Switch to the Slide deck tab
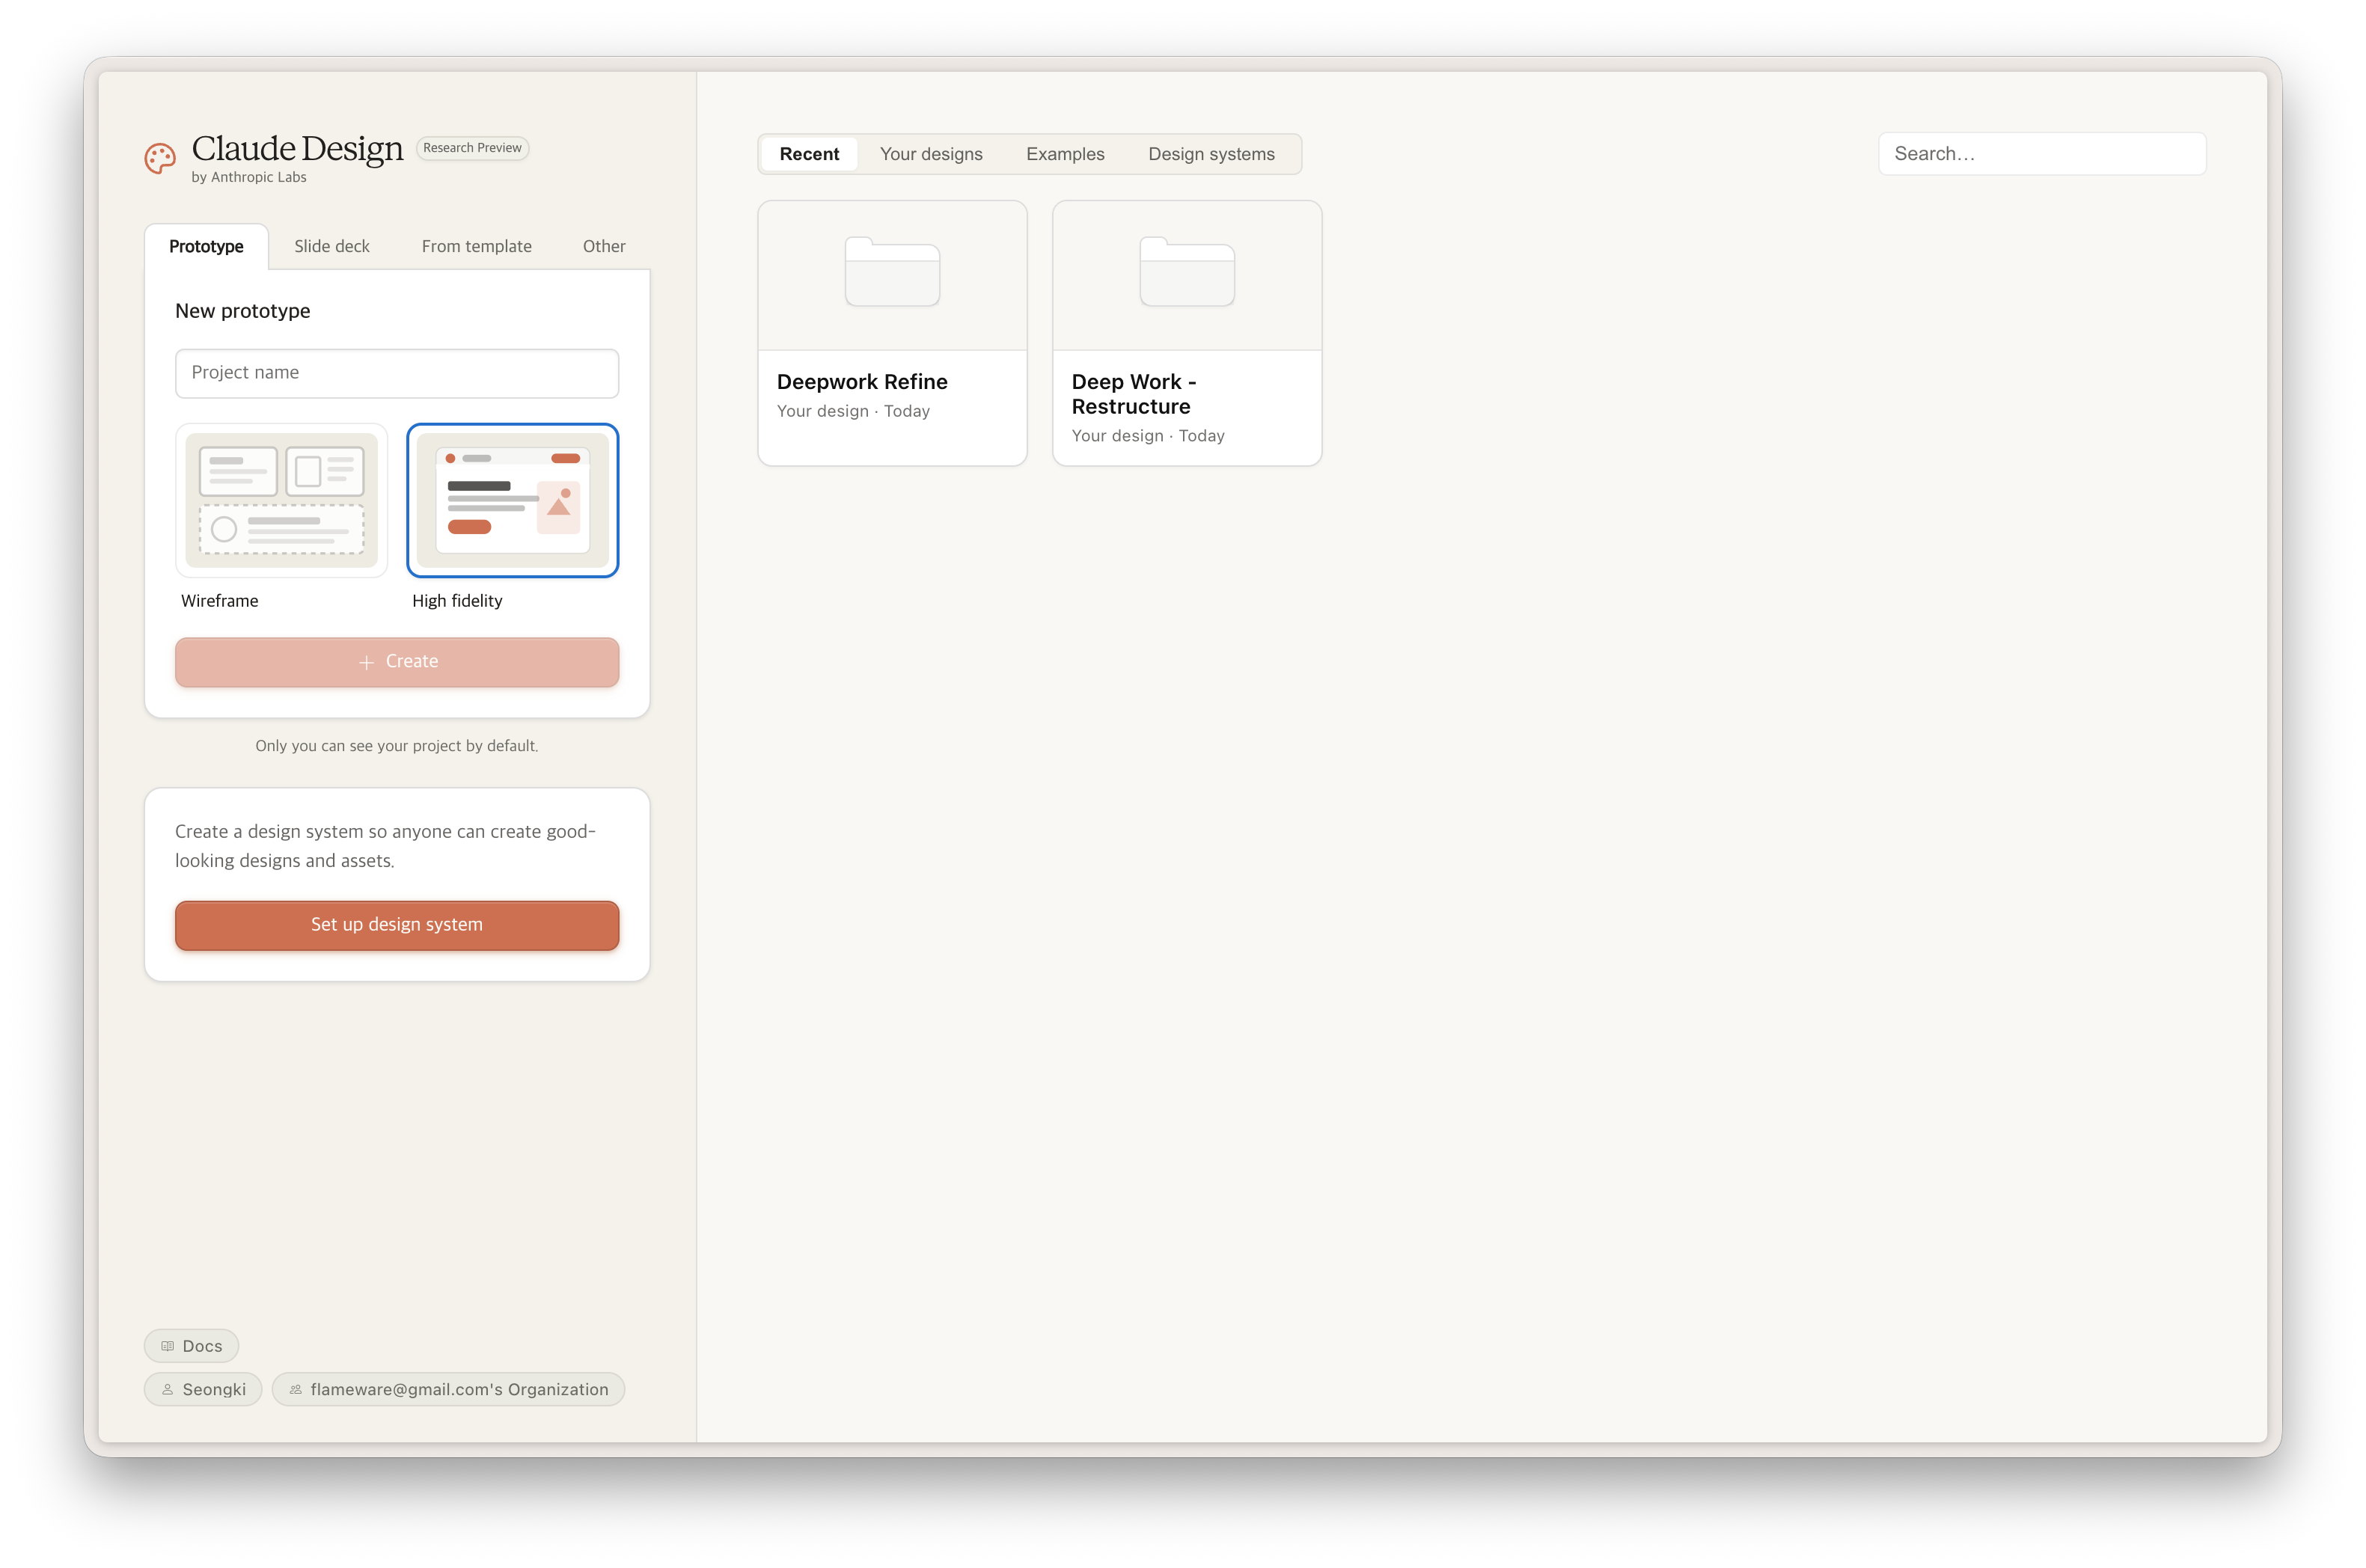This screenshot has height=1568, width=2366. (332, 246)
